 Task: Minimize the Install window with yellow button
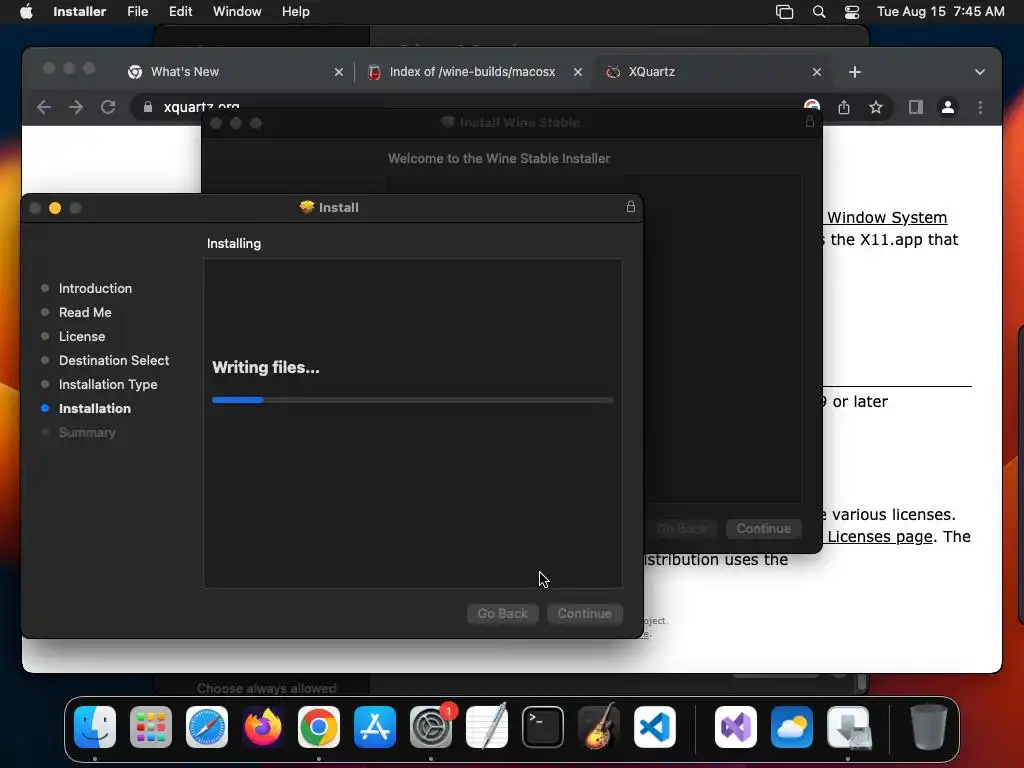[x=55, y=208]
